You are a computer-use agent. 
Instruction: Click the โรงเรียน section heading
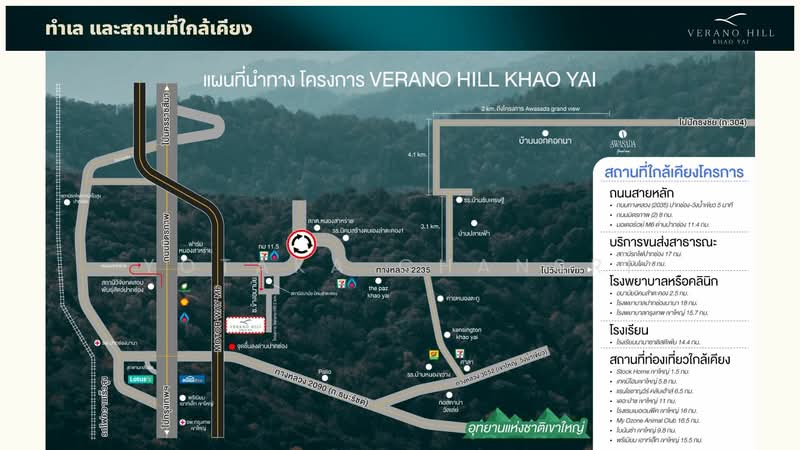pos(629,330)
